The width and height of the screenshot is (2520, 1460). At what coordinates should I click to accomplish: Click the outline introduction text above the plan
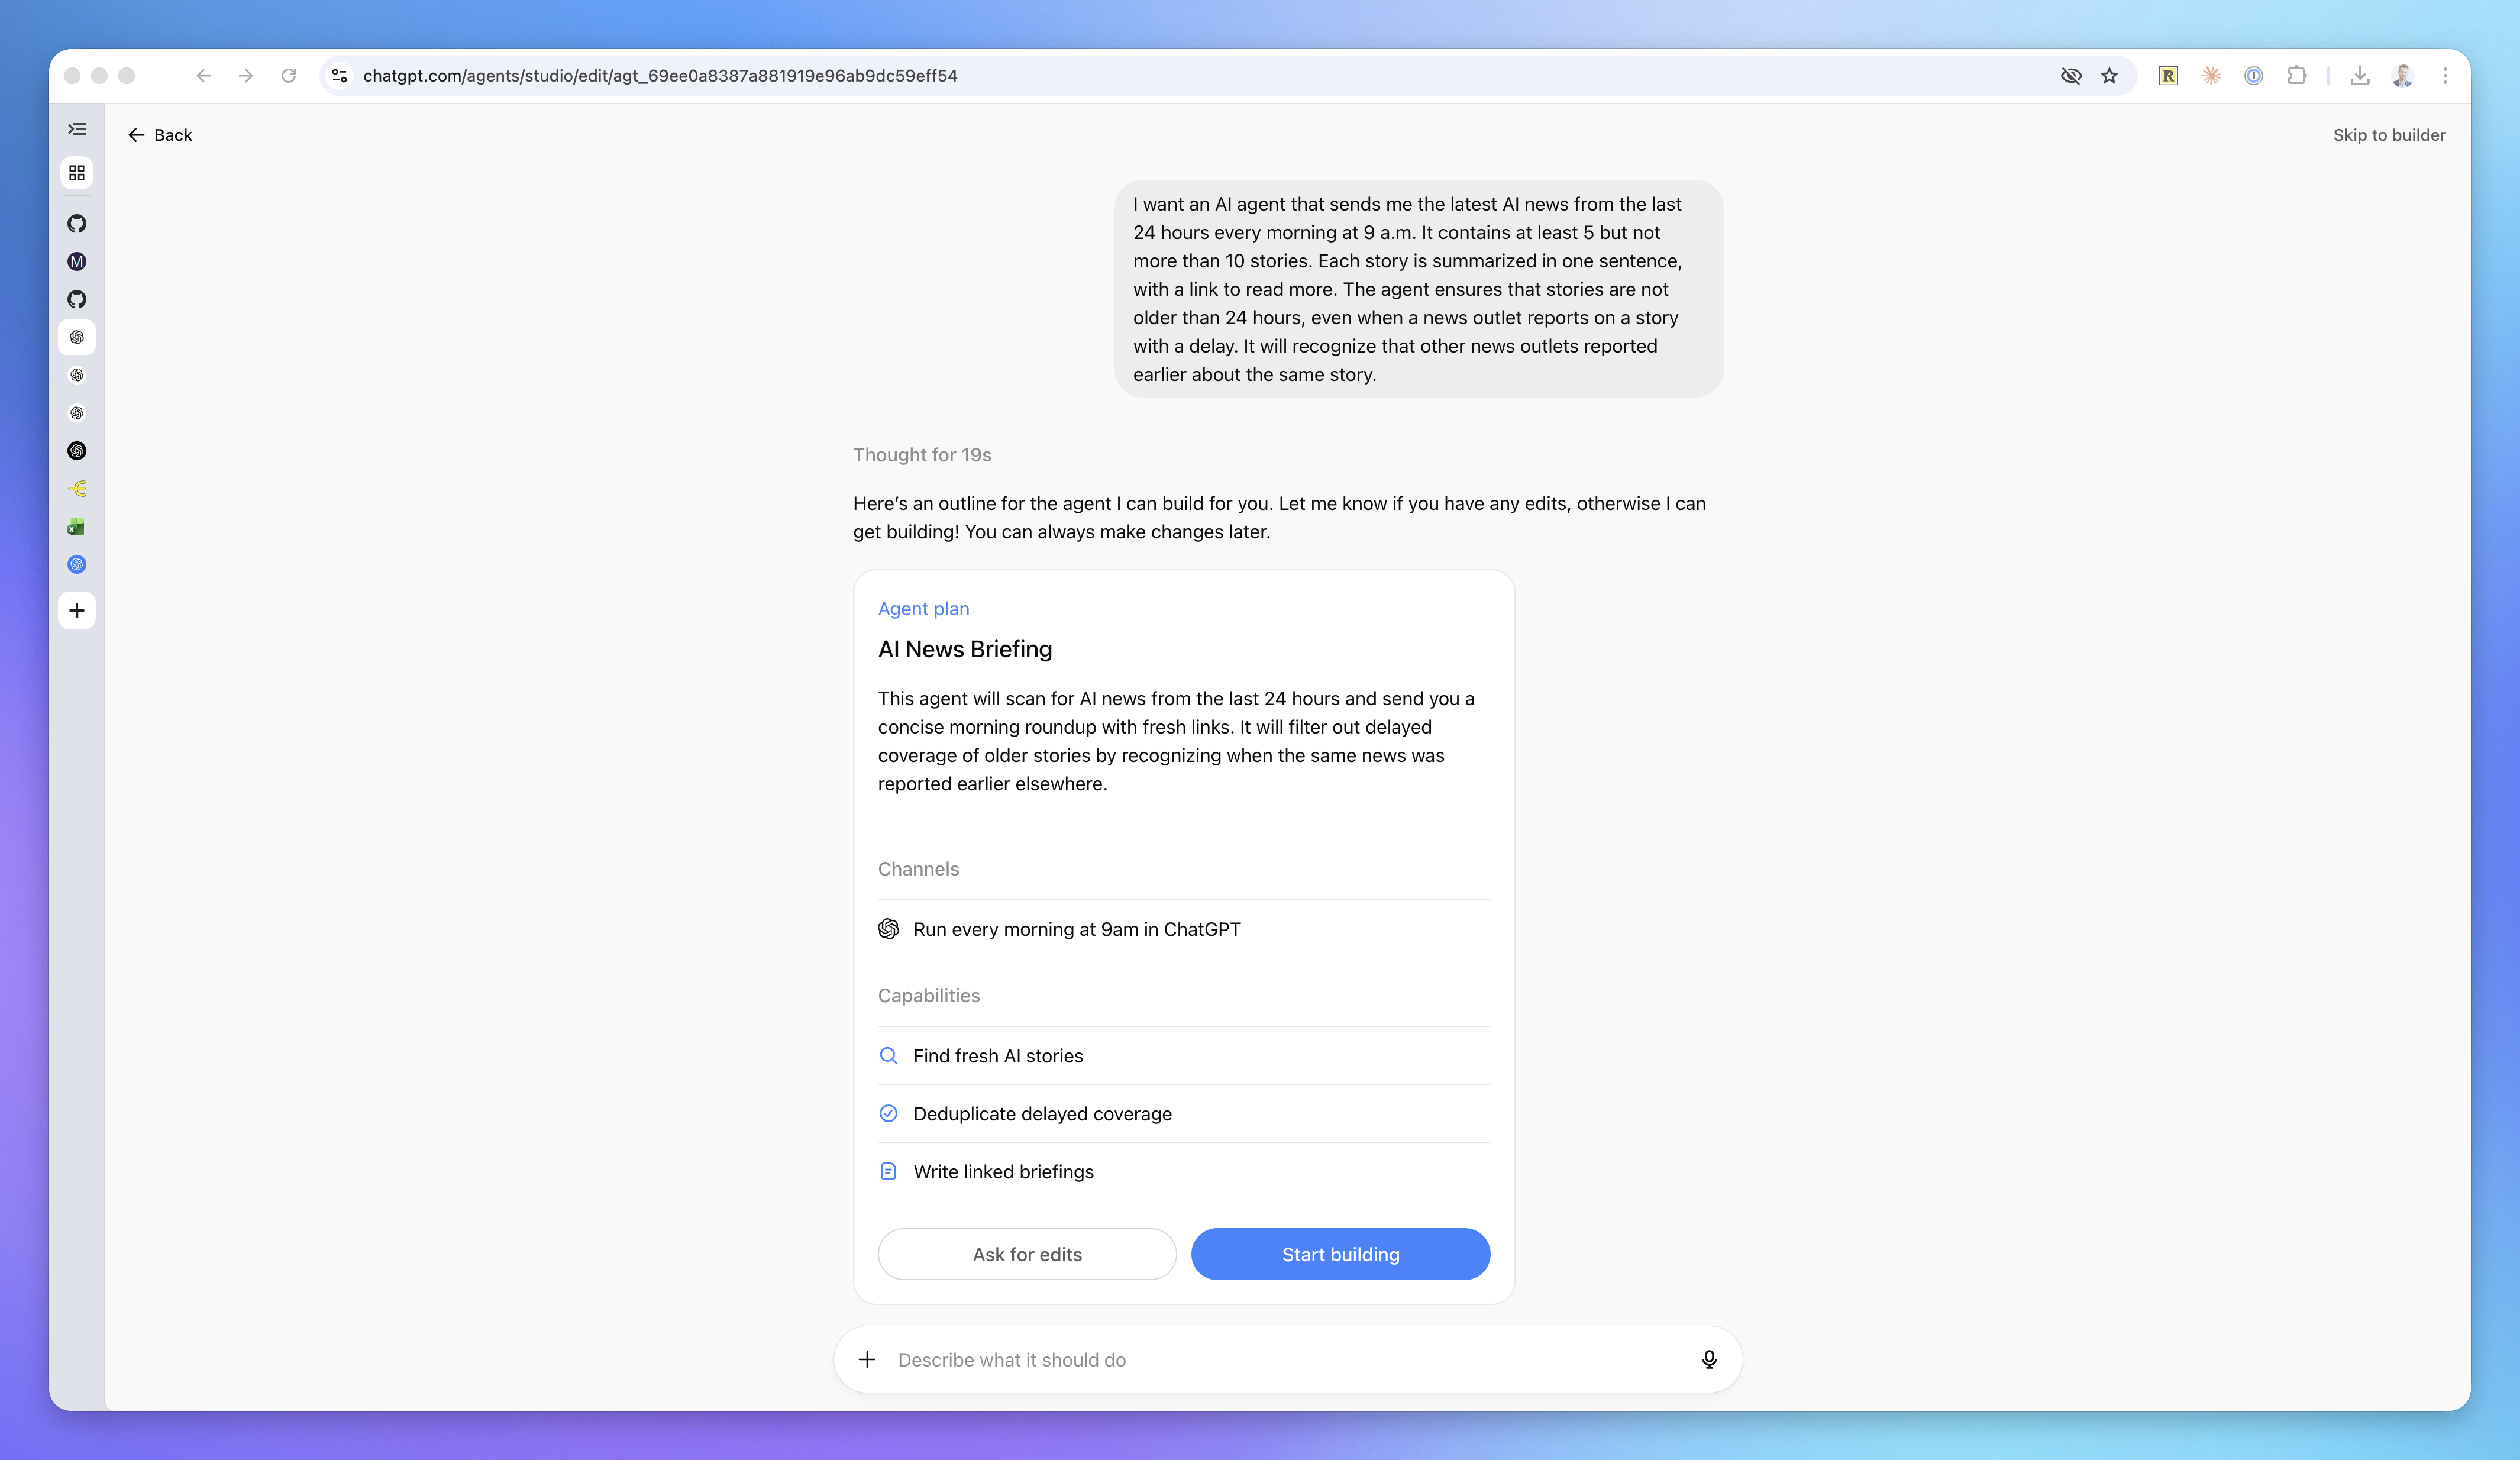pos(1280,518)
